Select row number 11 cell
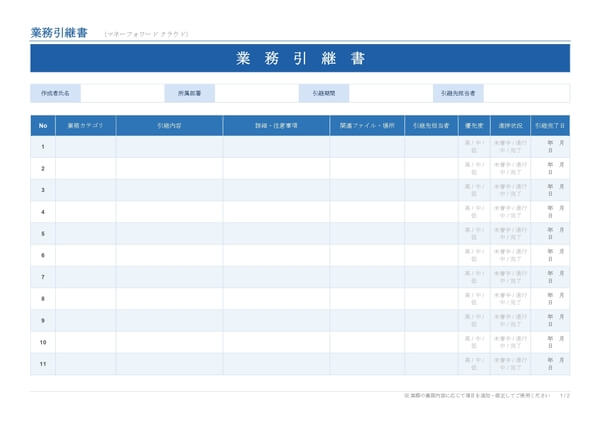 (43, 364)
